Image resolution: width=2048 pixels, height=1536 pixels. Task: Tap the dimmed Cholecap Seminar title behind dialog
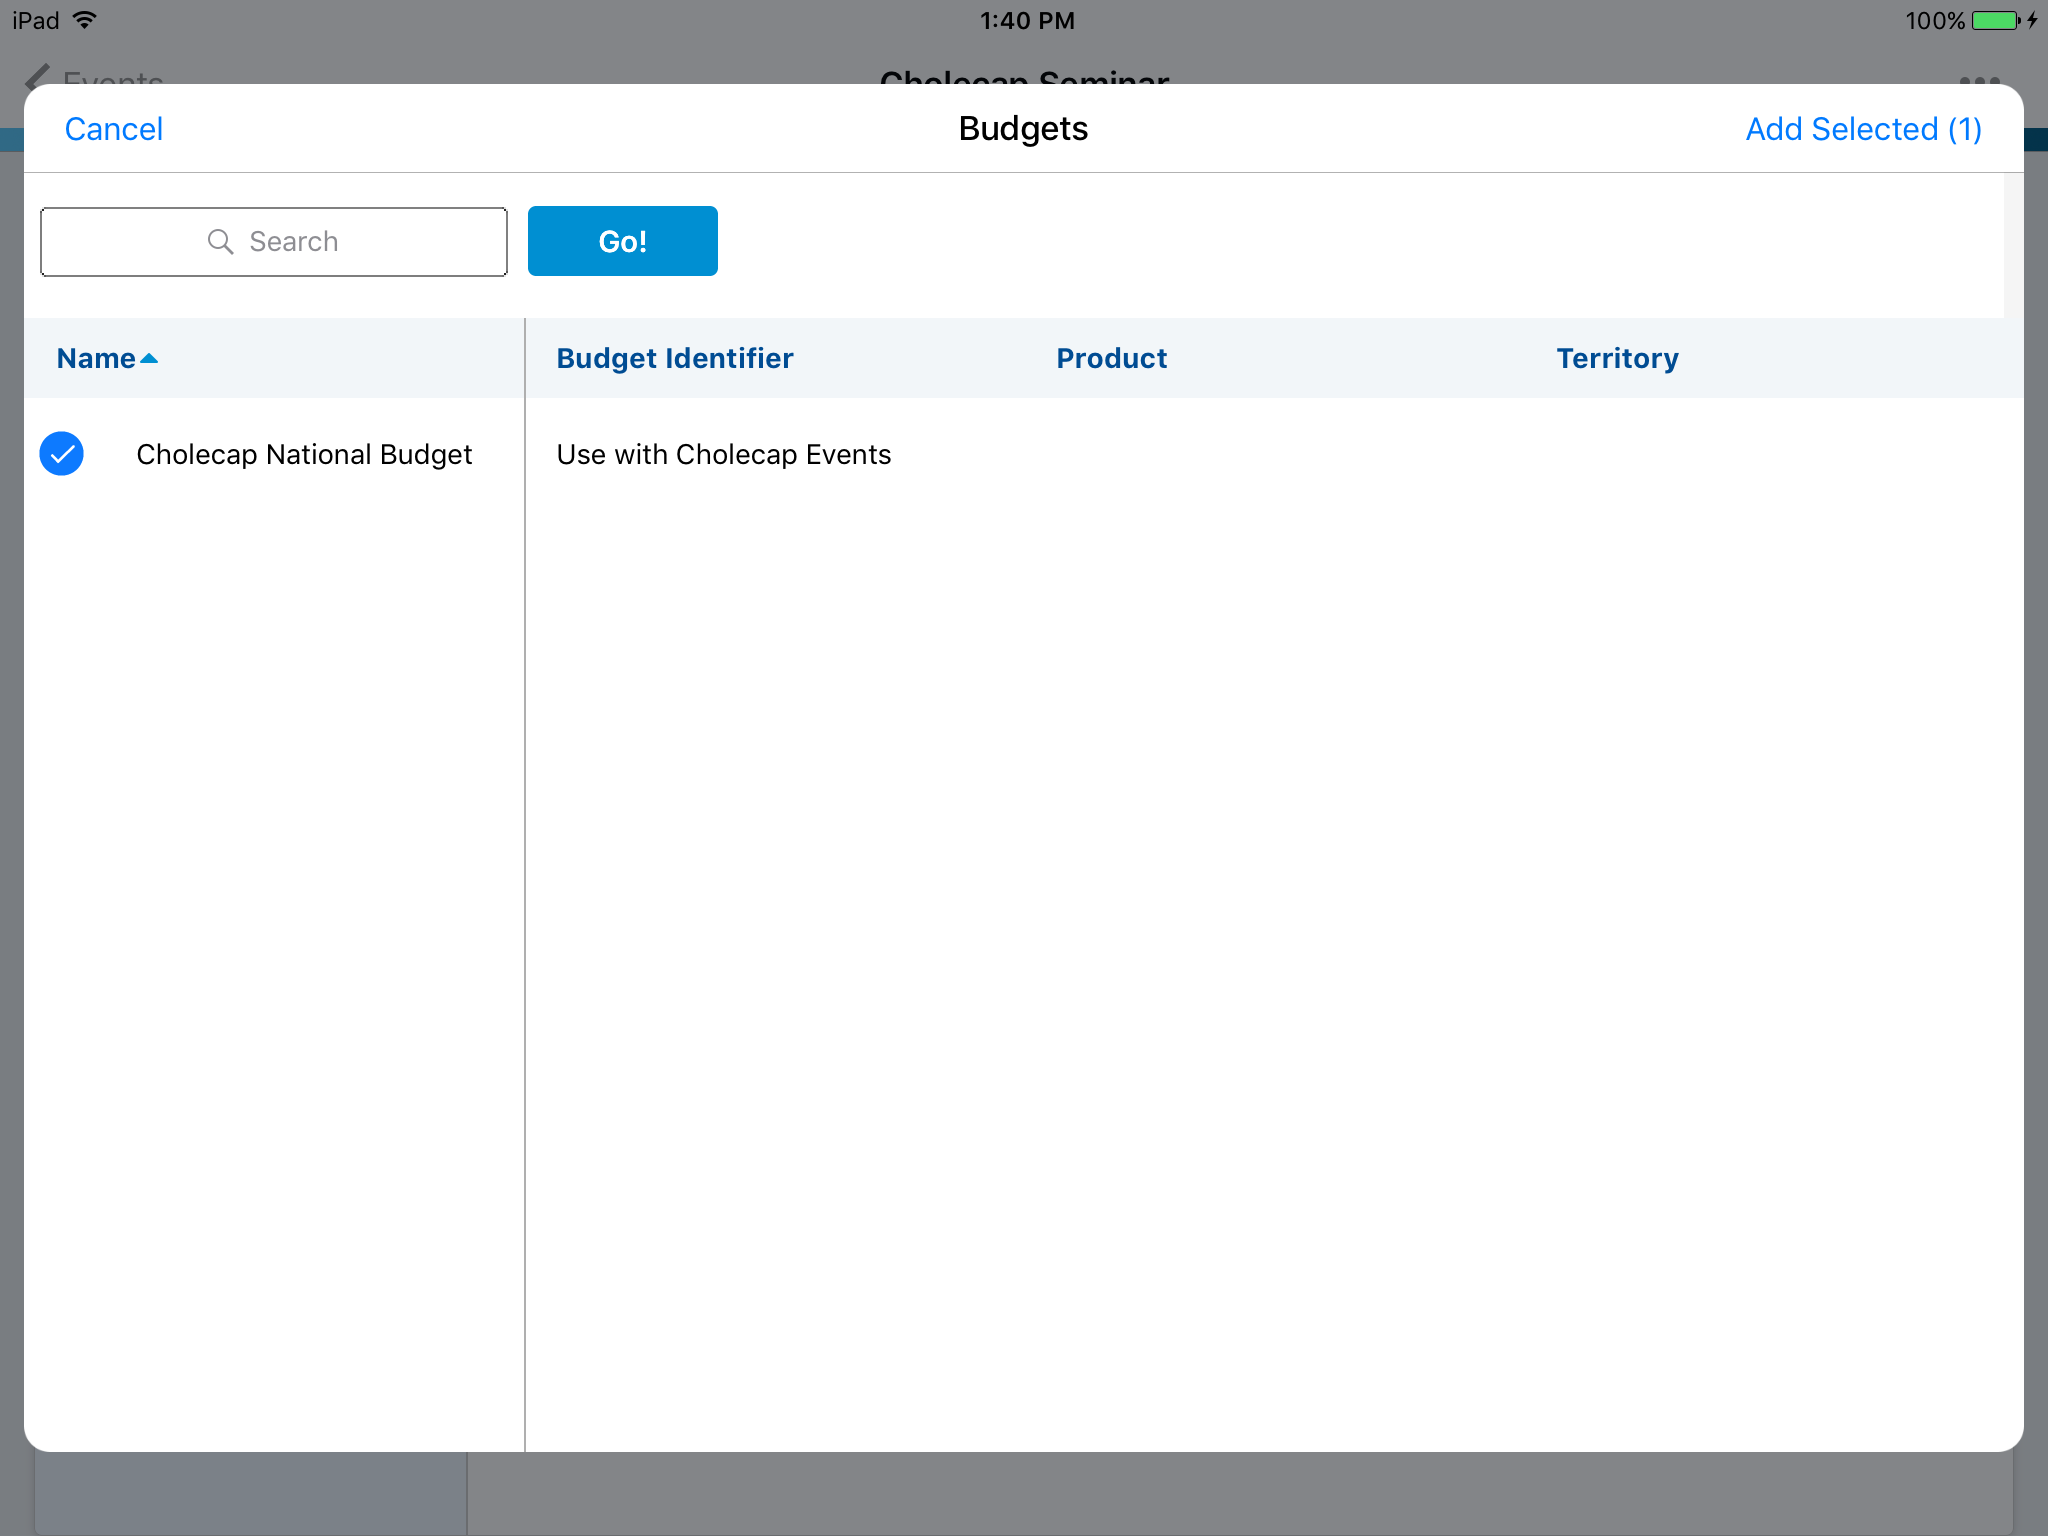coord(1024,76)
